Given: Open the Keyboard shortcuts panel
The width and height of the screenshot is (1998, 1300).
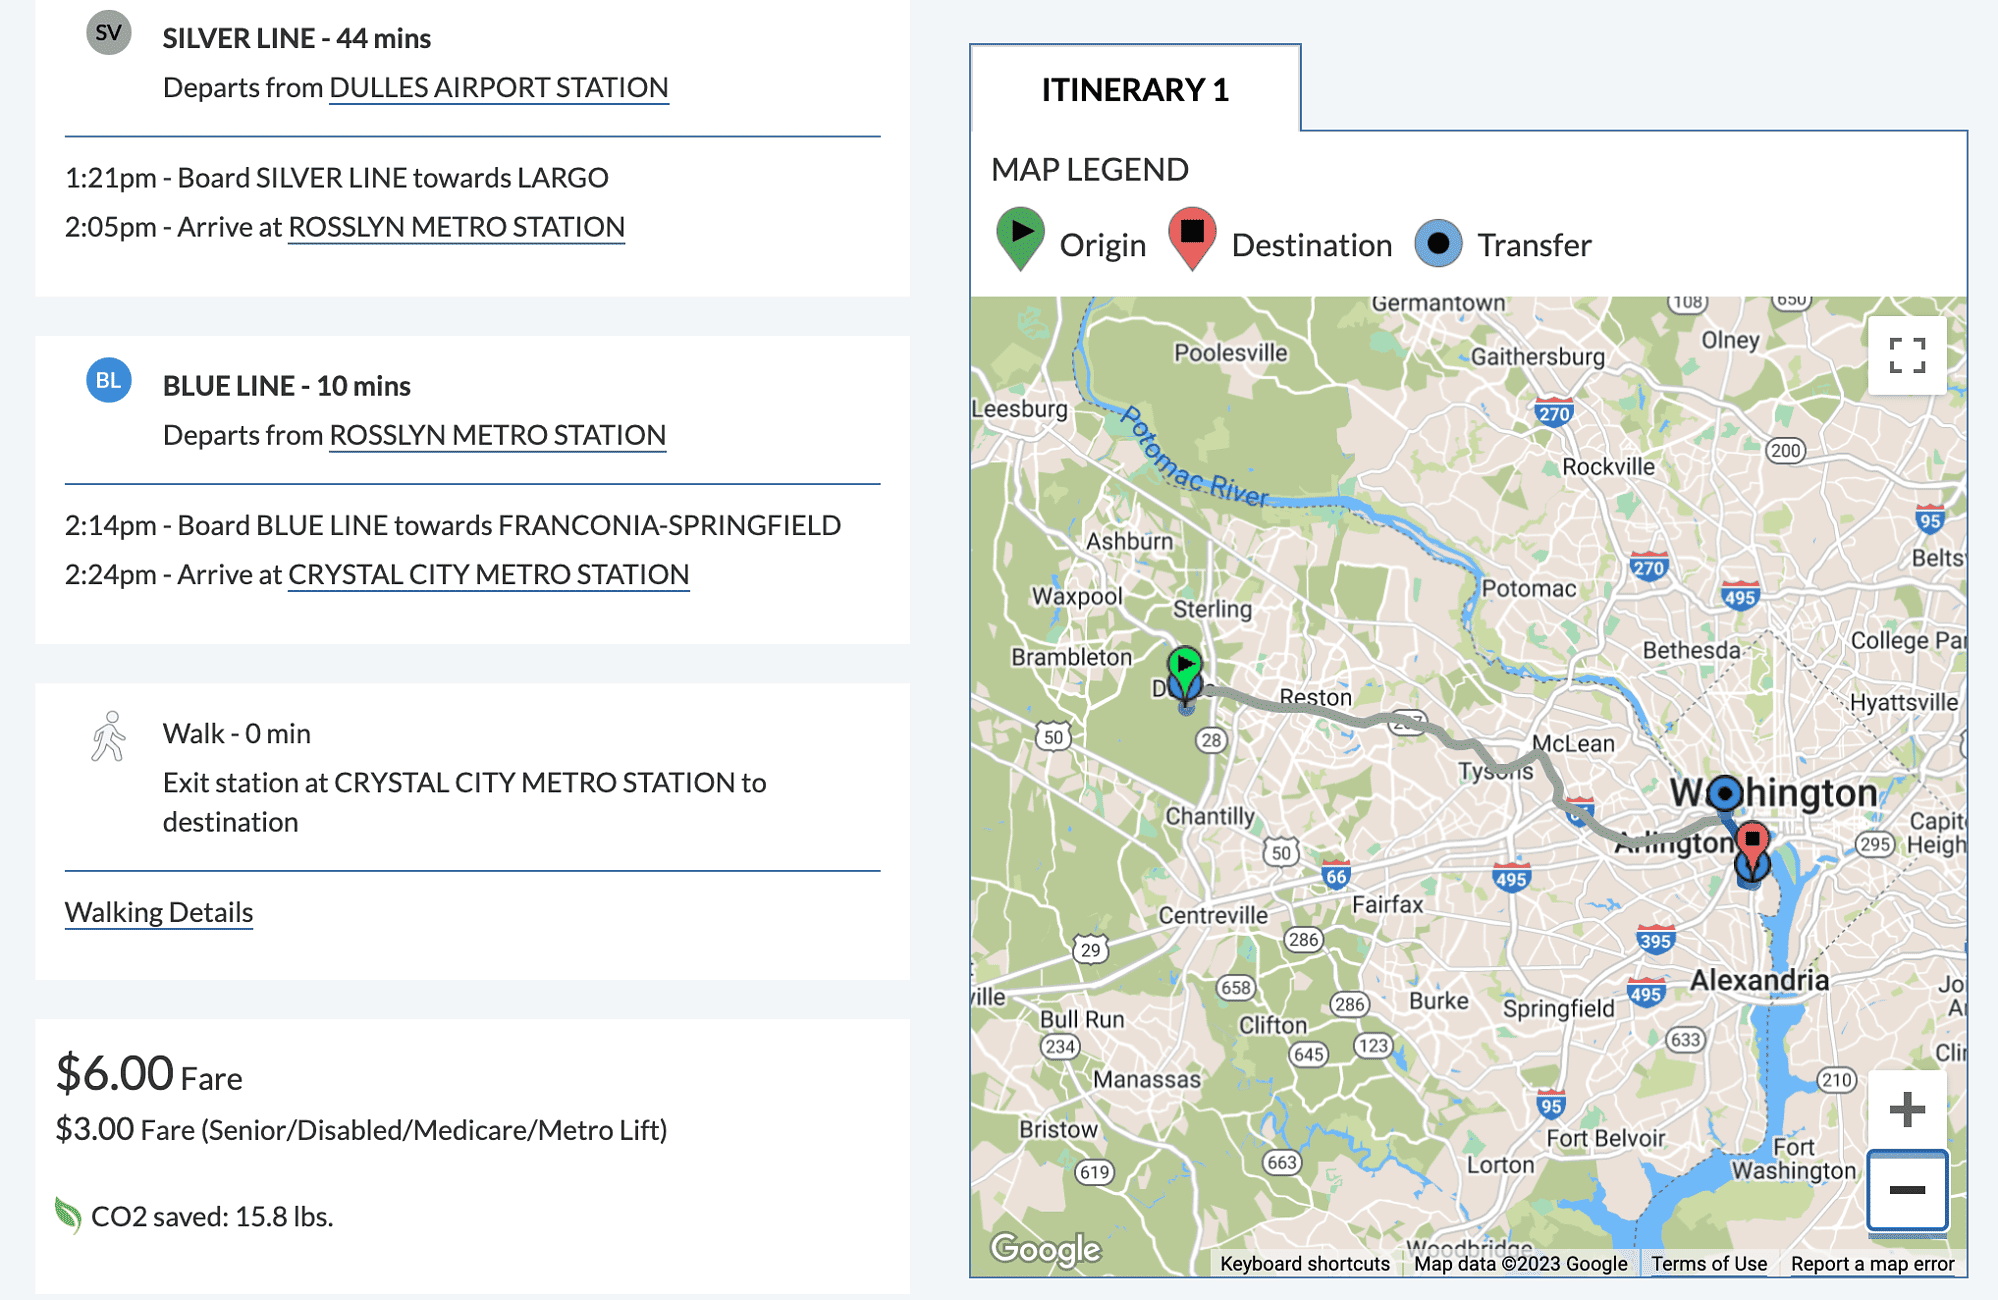Looking at the screenshot, I should [1303, 1263].
